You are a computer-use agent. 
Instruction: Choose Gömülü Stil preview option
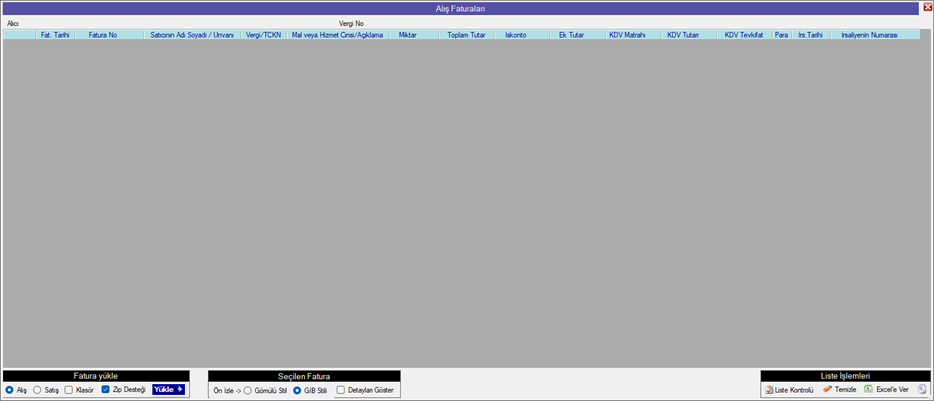pyautogui.click(x=248, y=390)
